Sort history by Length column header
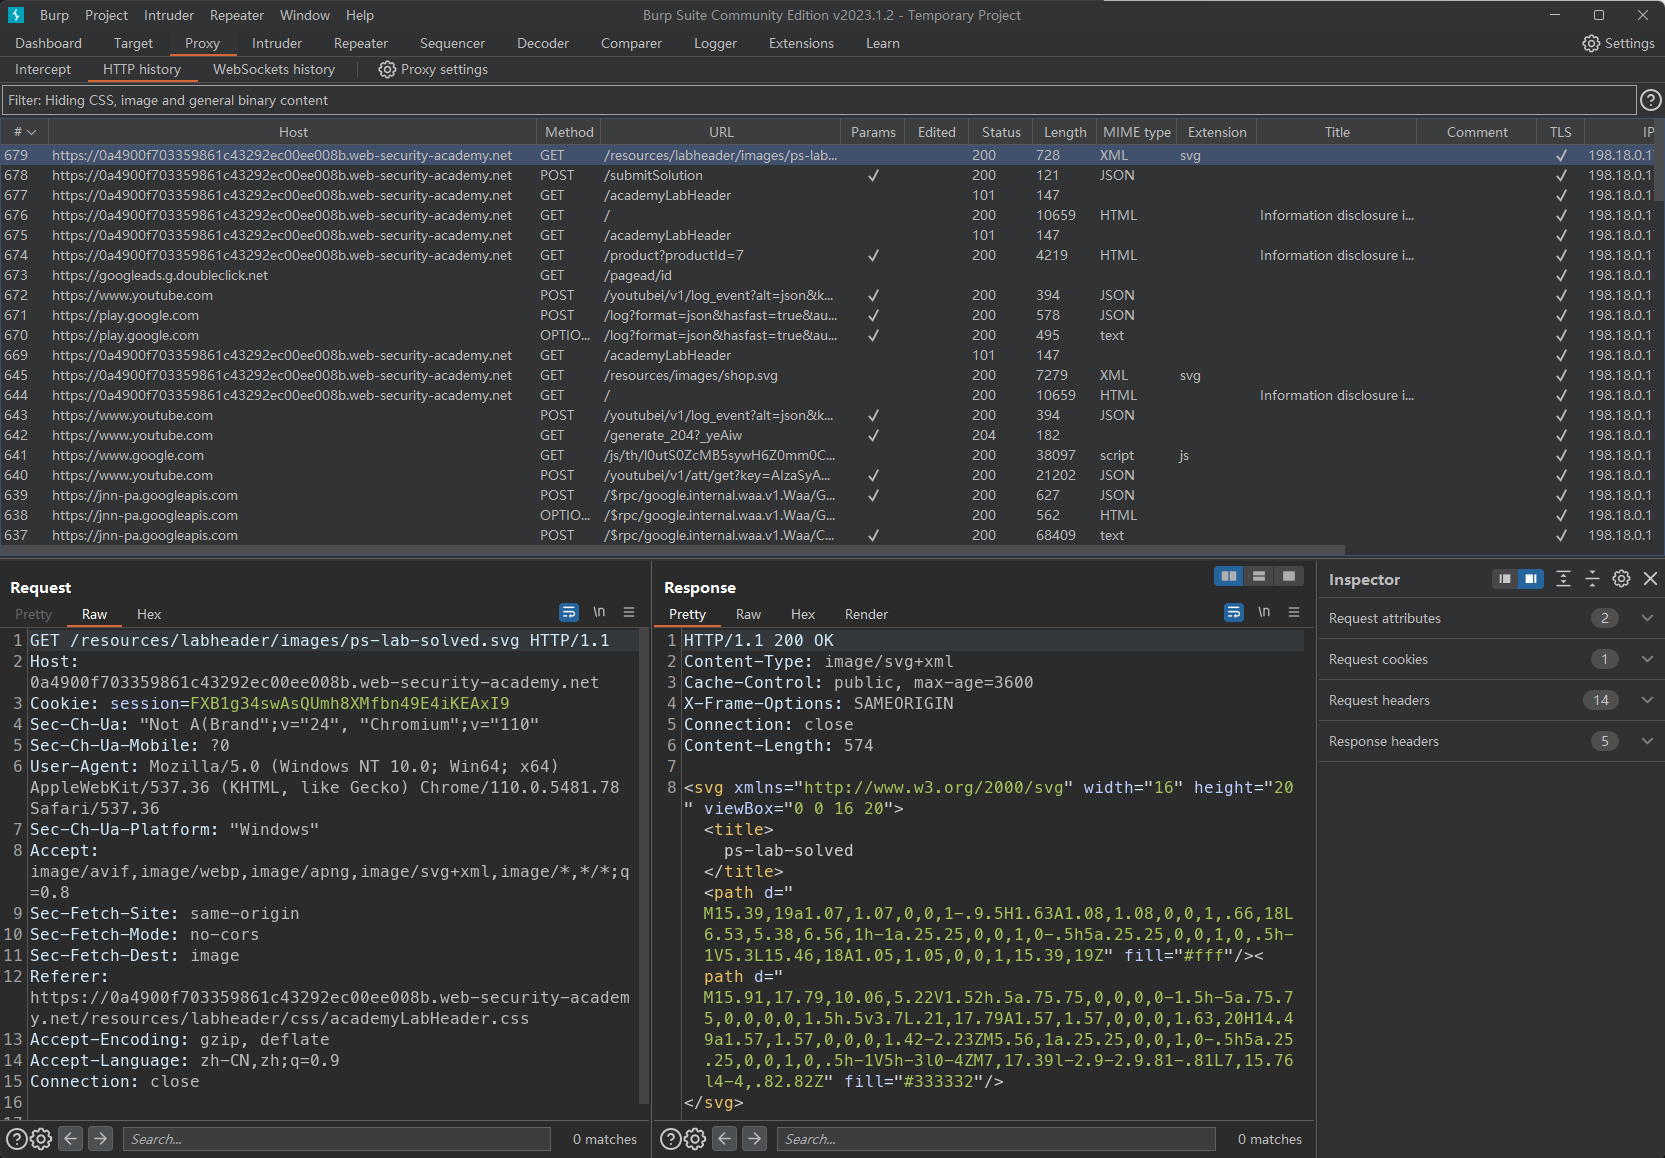Viewport: 1665px width, 1158px height. pos(1065,132)
